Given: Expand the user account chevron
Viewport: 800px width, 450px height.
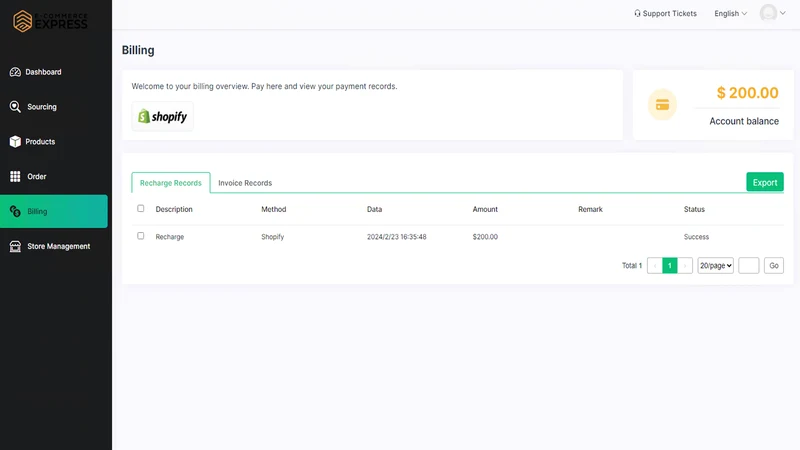Looking at the screenshot, I should click(x=783, y=13).
